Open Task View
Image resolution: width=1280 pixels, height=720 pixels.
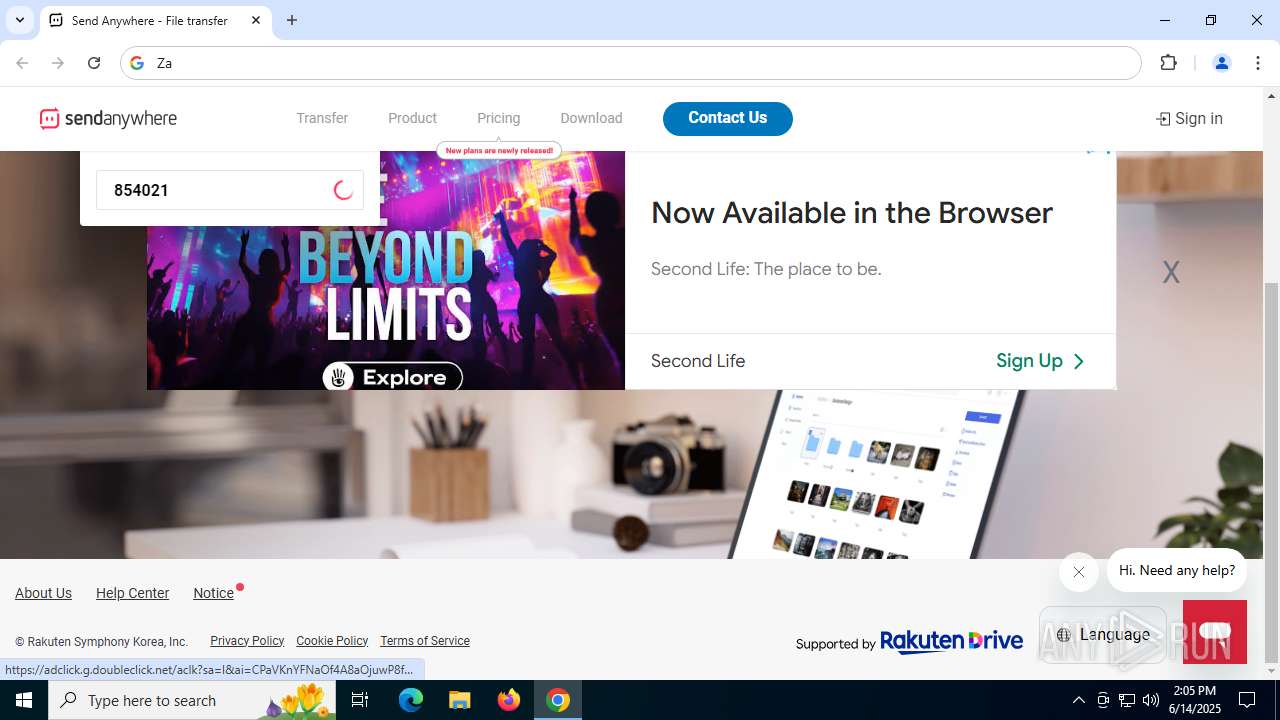tap(361, 700)
